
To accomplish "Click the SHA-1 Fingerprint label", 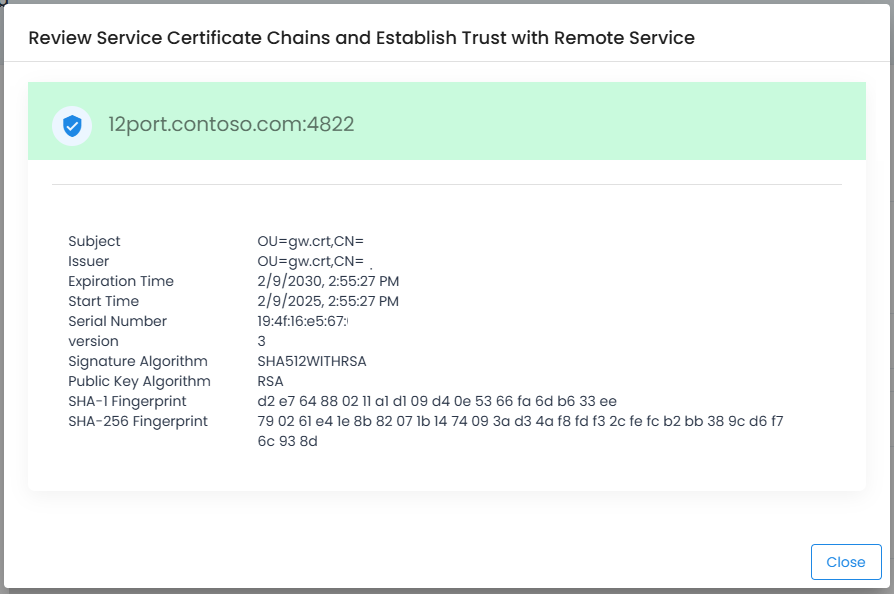I will click(127, 401).
